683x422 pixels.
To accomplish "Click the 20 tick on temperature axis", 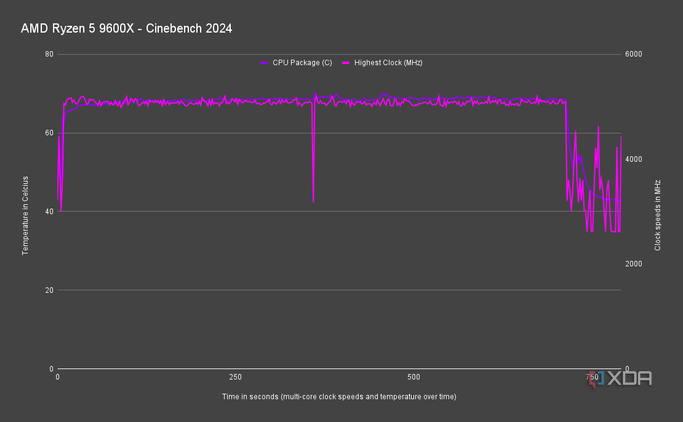I will coord(49,290).
